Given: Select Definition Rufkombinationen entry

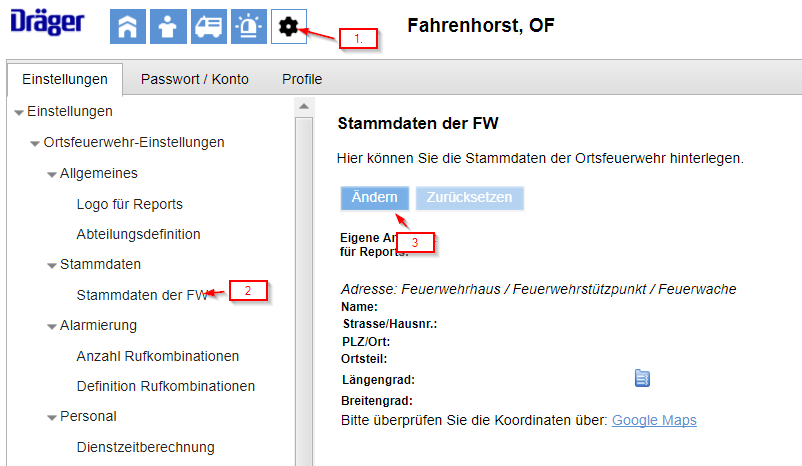Looking at the screenshot, I should [165, 386].
